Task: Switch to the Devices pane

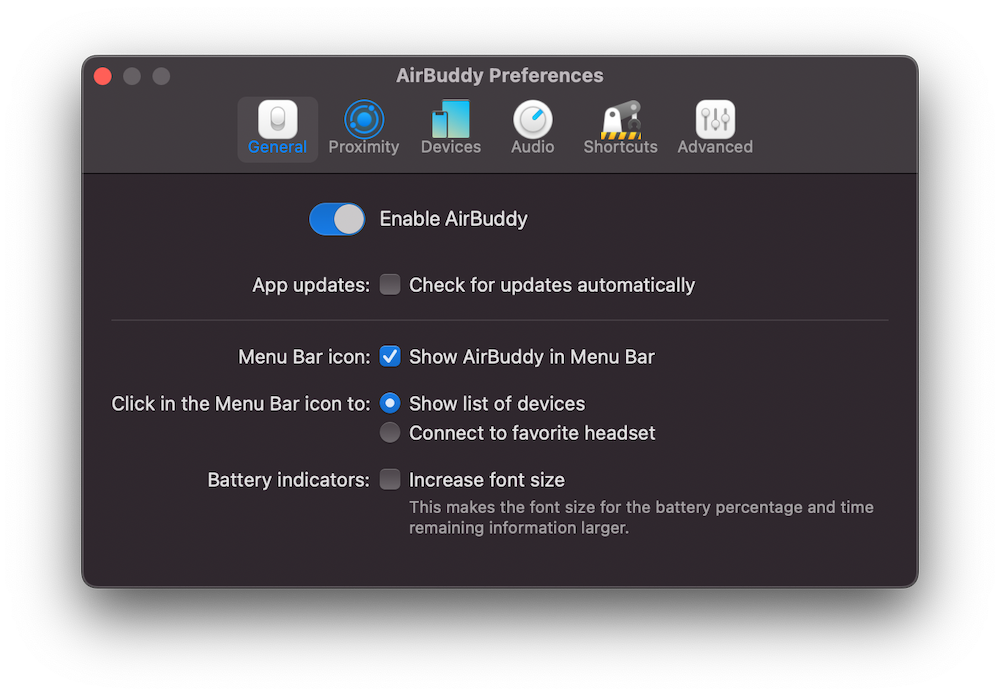Action: (x=451, y=125)
